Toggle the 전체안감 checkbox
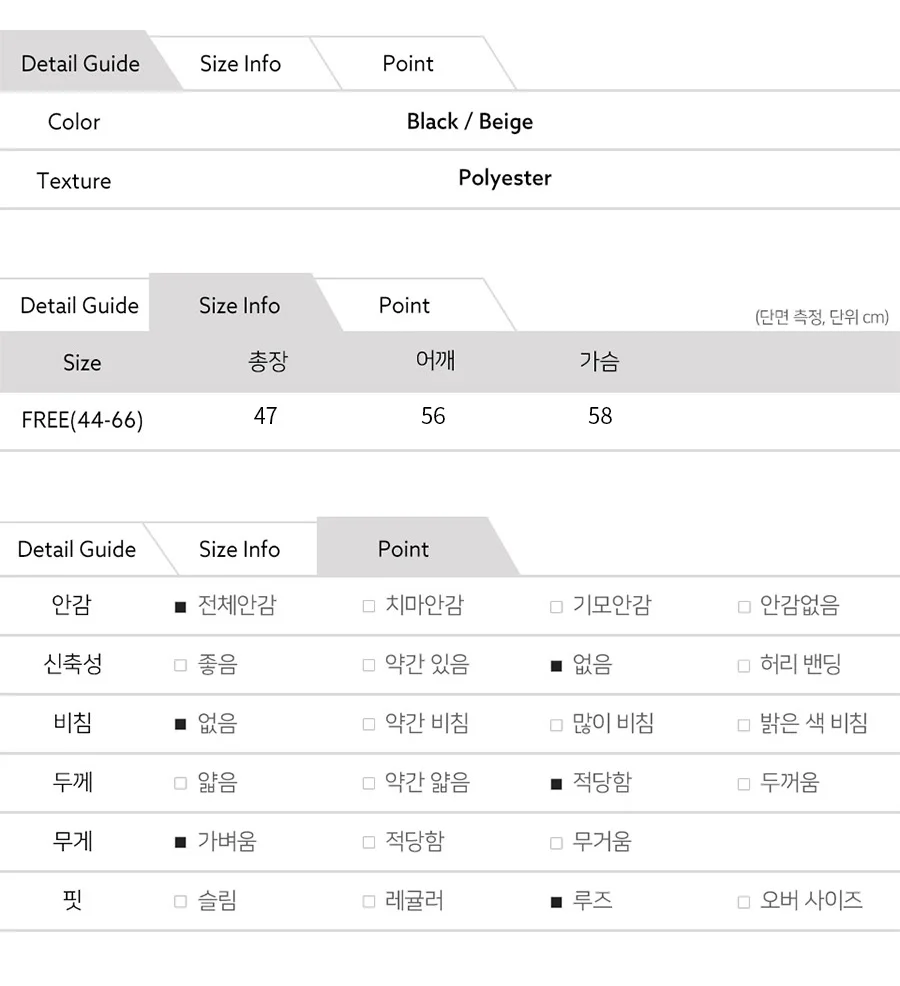The image size is (900, 986). (x=181, y=607)
